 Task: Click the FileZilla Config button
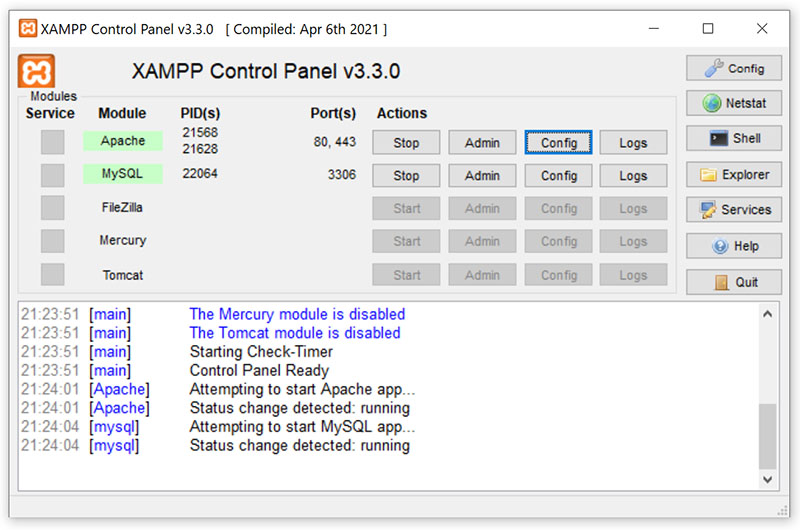pos(559,208)
